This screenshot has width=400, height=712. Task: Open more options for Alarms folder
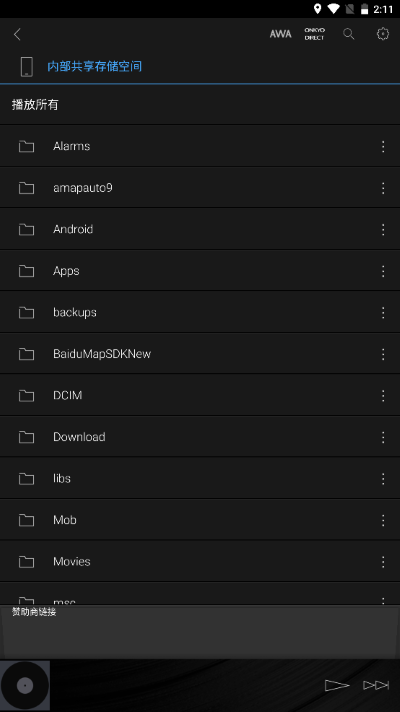pos(383,146)
